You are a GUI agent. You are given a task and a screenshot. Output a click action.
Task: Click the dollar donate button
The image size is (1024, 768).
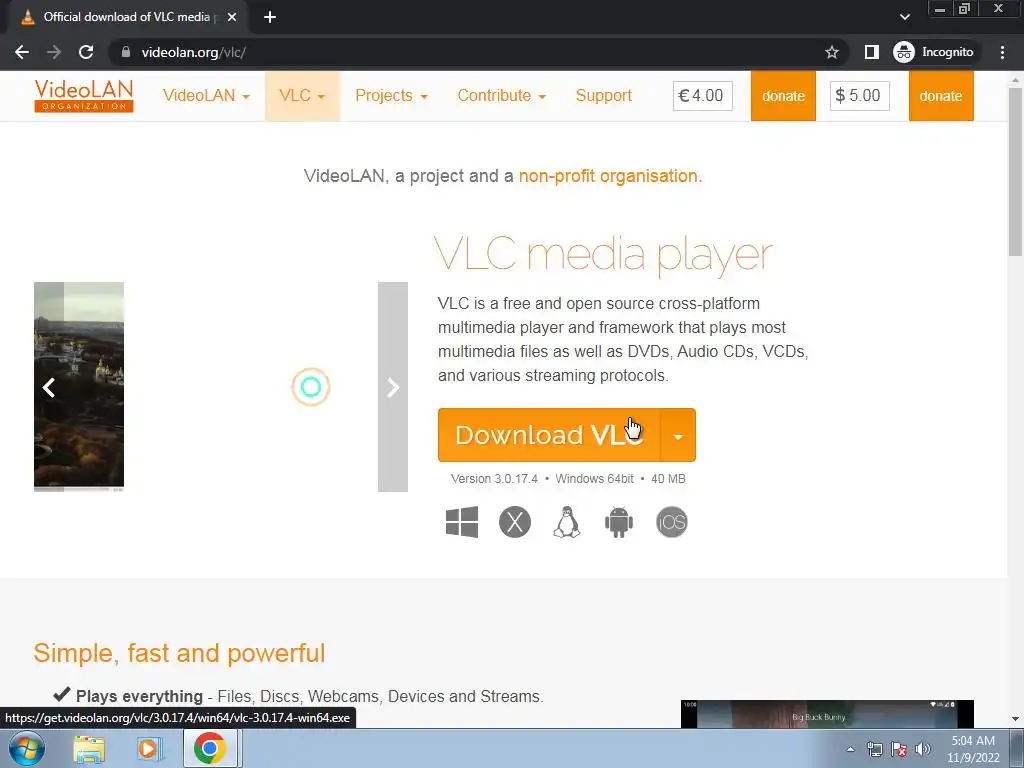(940, 96)
